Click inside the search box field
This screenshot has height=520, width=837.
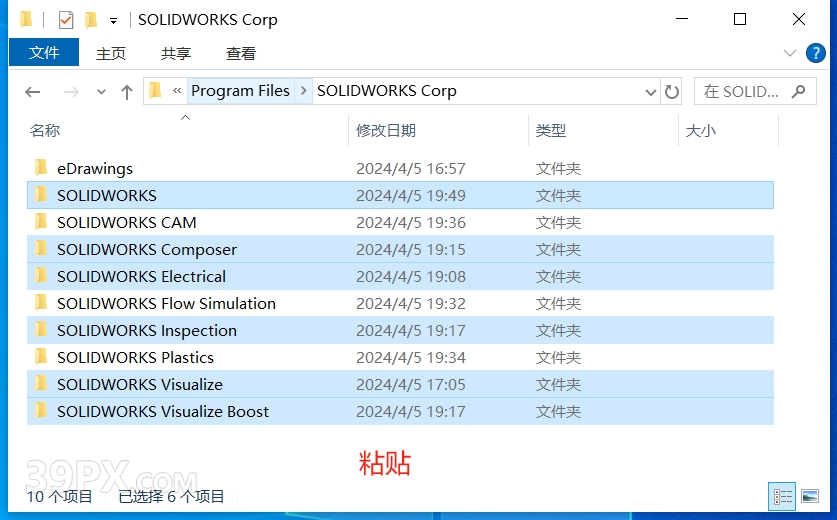point(740,91)
